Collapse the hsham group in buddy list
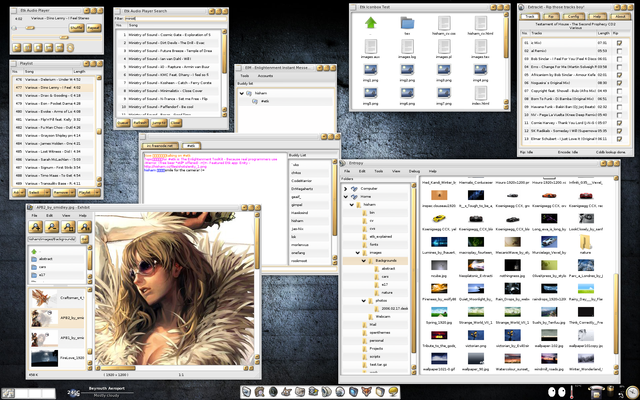 tap(242, 92)
